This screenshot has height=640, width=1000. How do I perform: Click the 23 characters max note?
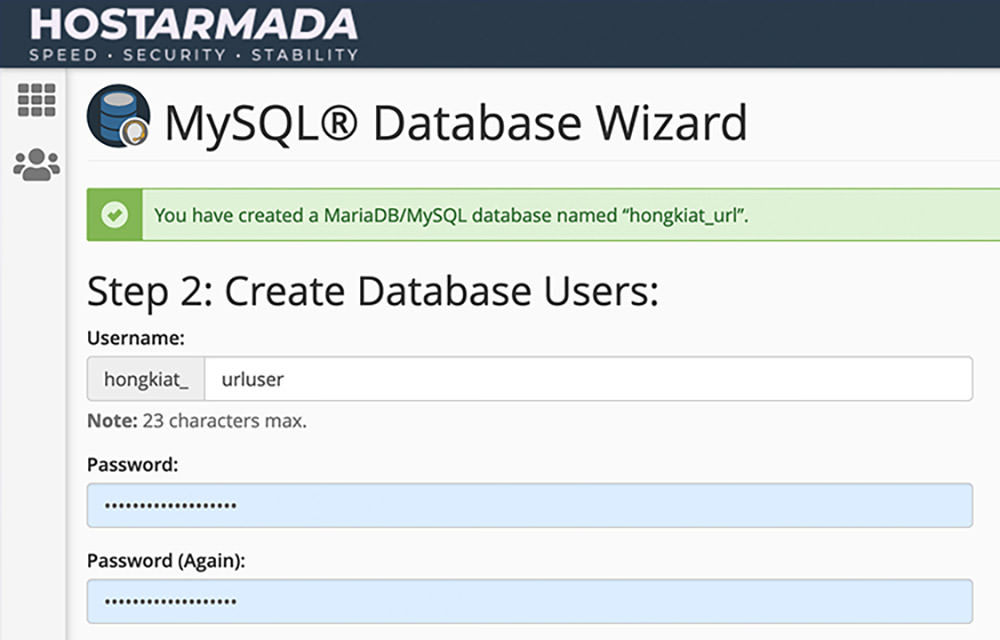tap(197, 421)
